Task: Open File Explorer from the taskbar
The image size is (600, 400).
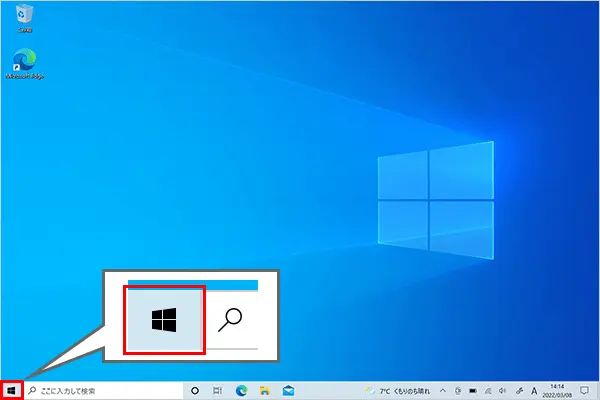Action: pyautogui.click(x=265, y=391)
